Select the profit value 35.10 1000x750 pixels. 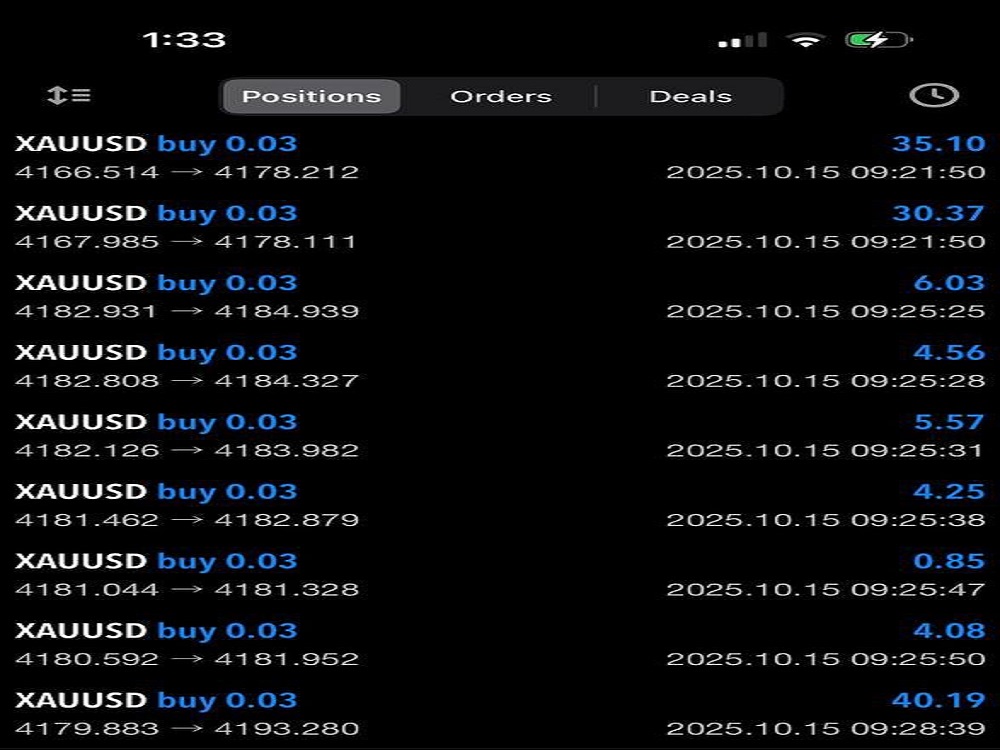click(939, 143)
